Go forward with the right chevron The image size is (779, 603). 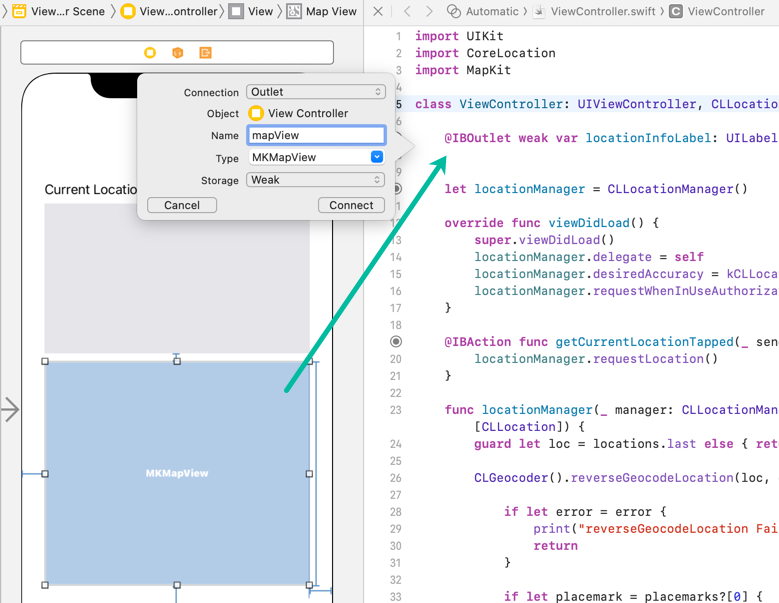coord(429,11)
